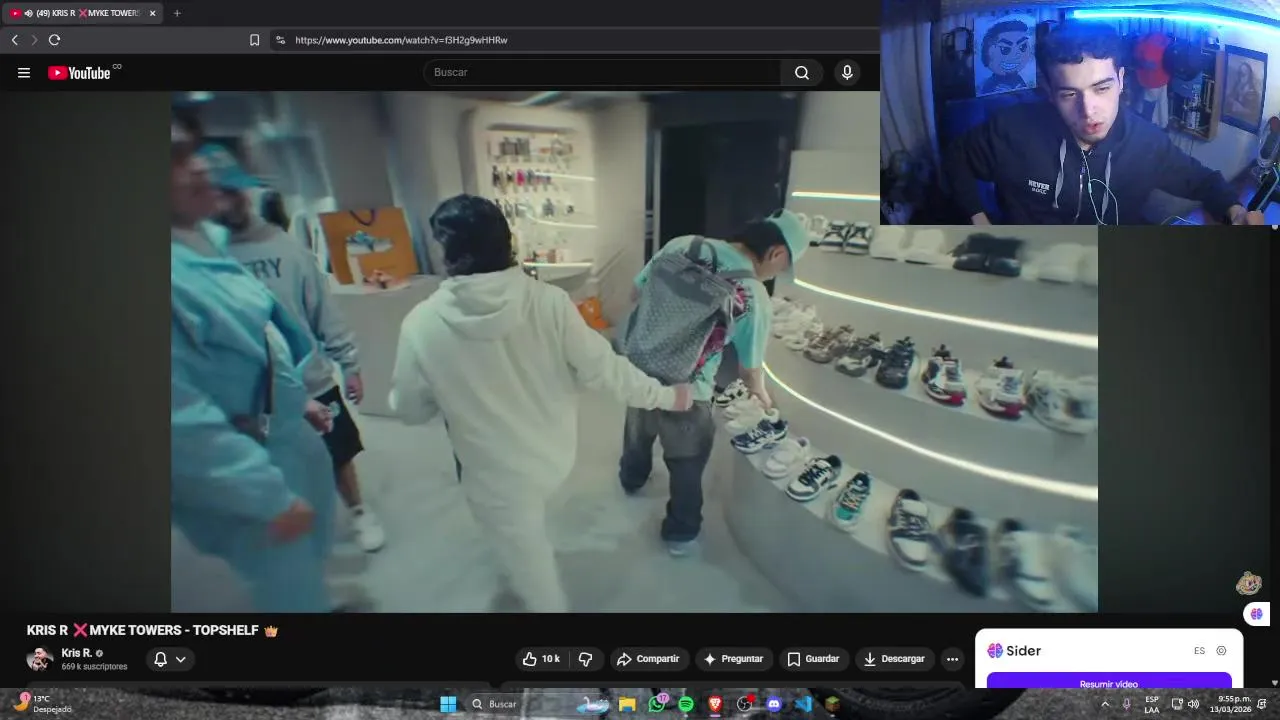
Task: Open clock and calendar 9:55 p.m.
Action: [1230, 704]
